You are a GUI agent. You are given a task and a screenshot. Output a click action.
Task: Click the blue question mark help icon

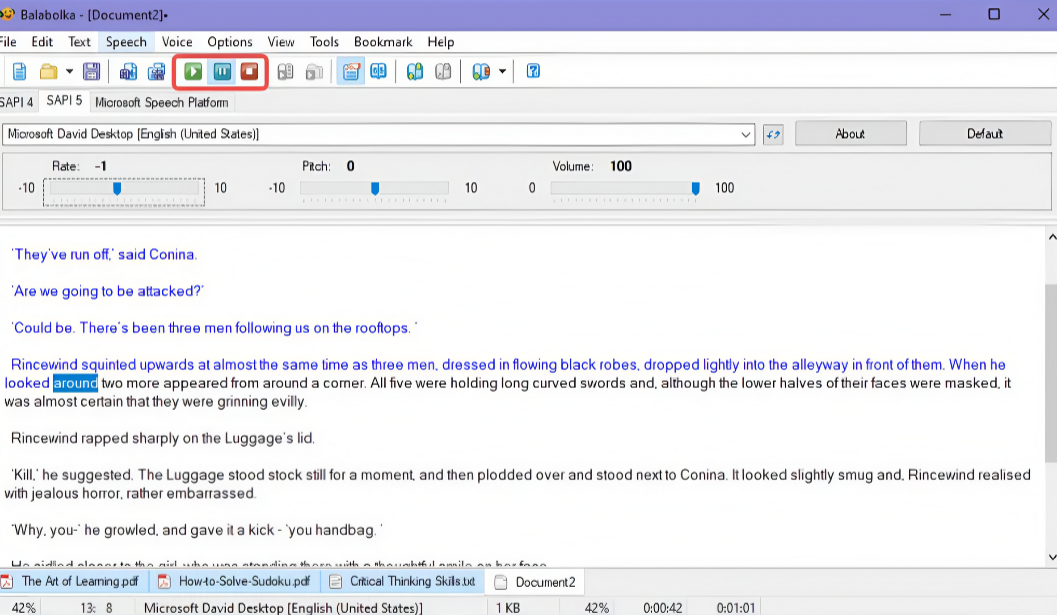pos(533,71)
